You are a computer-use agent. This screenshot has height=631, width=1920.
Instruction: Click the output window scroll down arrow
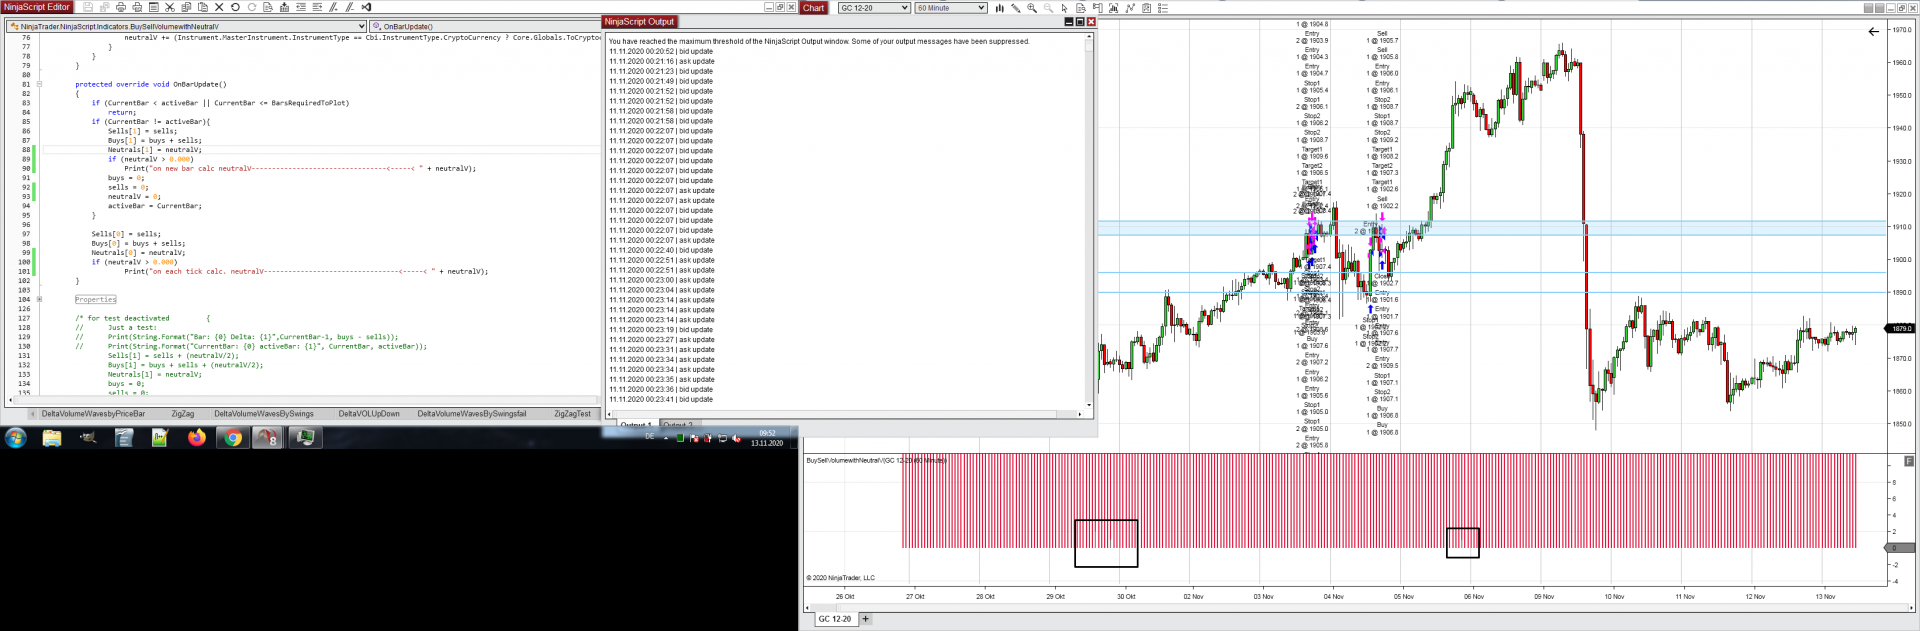1089,405
